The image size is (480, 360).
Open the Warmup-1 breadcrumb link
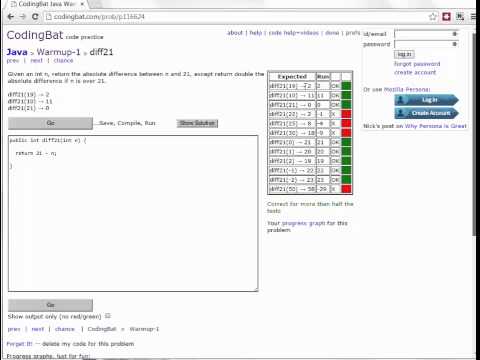point(59,52)
